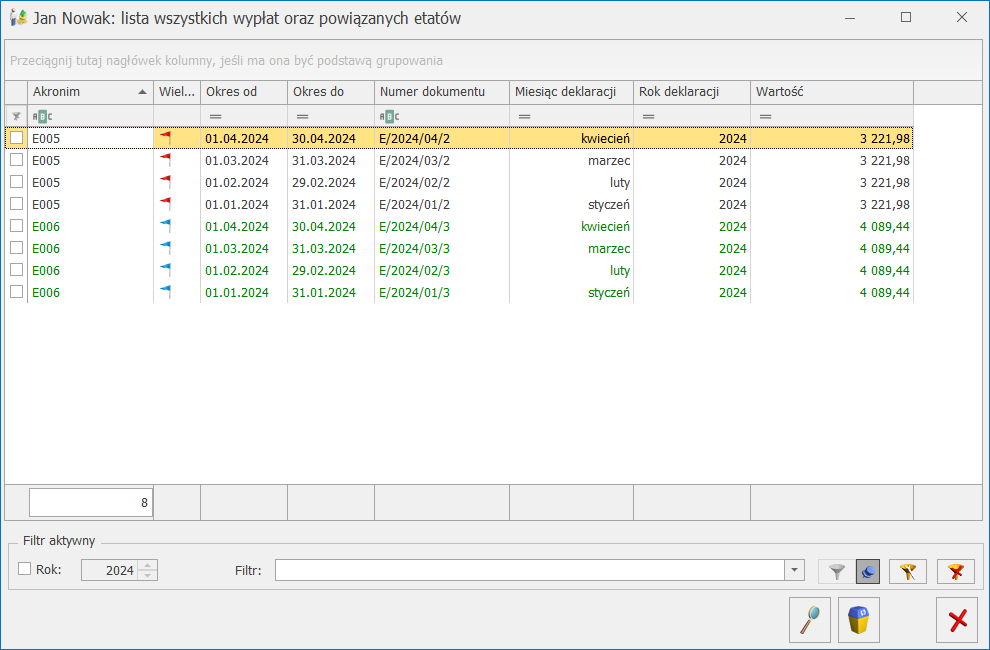Decrease the year with the Rok down arrow
Image resolution: width=990 pixels, height=650 pixels.
148,575
